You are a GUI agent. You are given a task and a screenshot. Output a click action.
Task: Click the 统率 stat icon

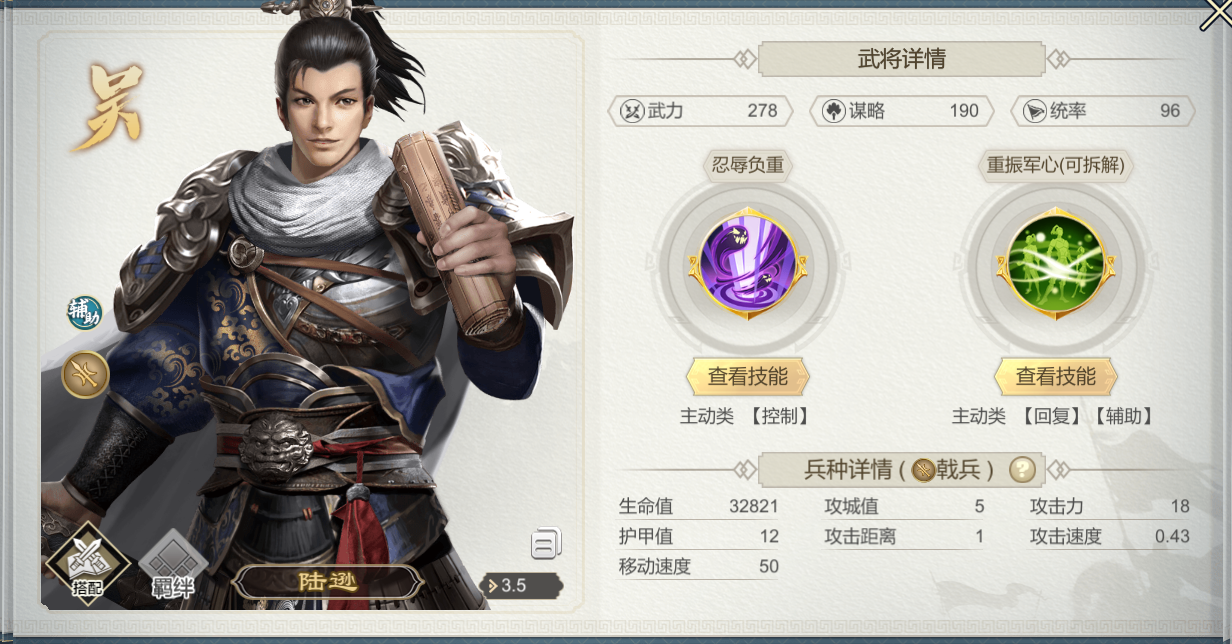tap(1034, 111)
